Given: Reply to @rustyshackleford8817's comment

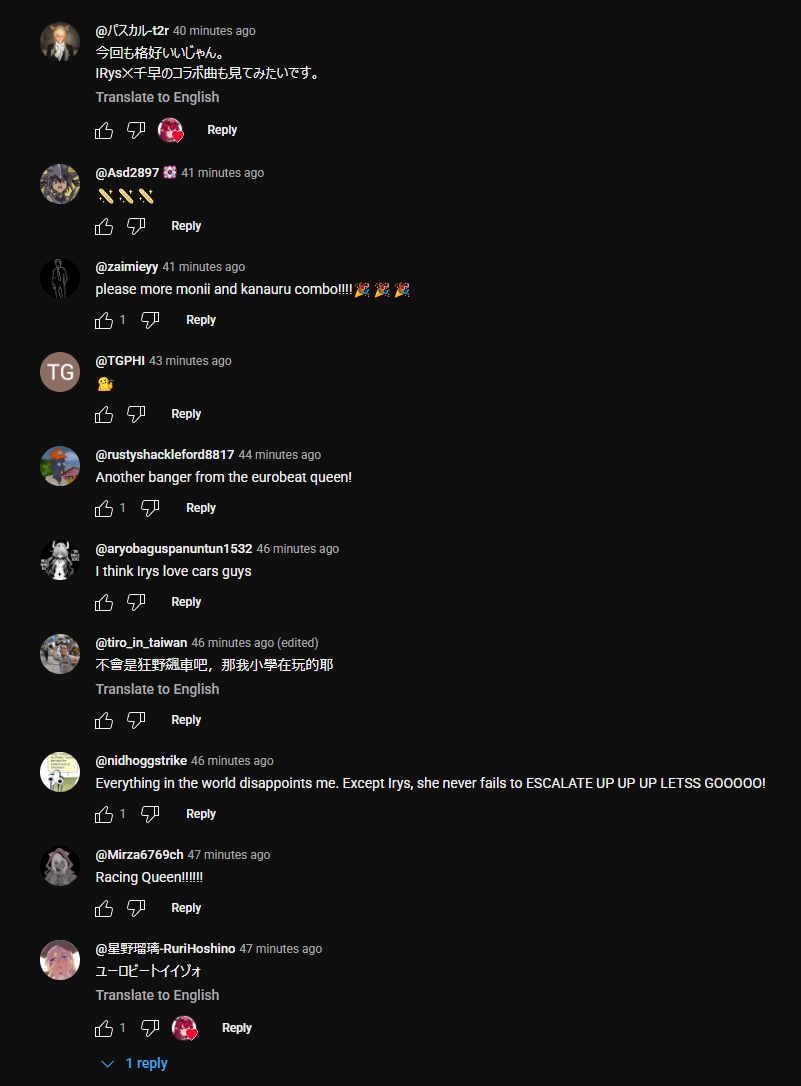Looking at the screenshot, I should point(201,508).
